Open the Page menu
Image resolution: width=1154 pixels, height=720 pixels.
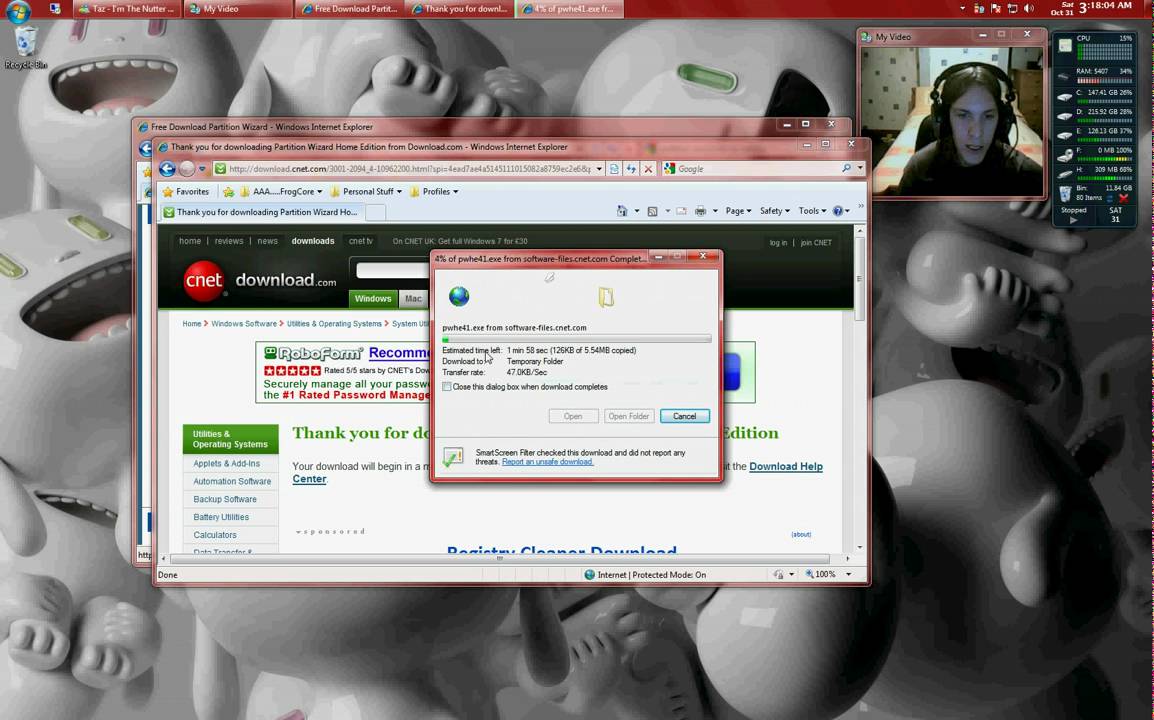click(x=738, y=211)
